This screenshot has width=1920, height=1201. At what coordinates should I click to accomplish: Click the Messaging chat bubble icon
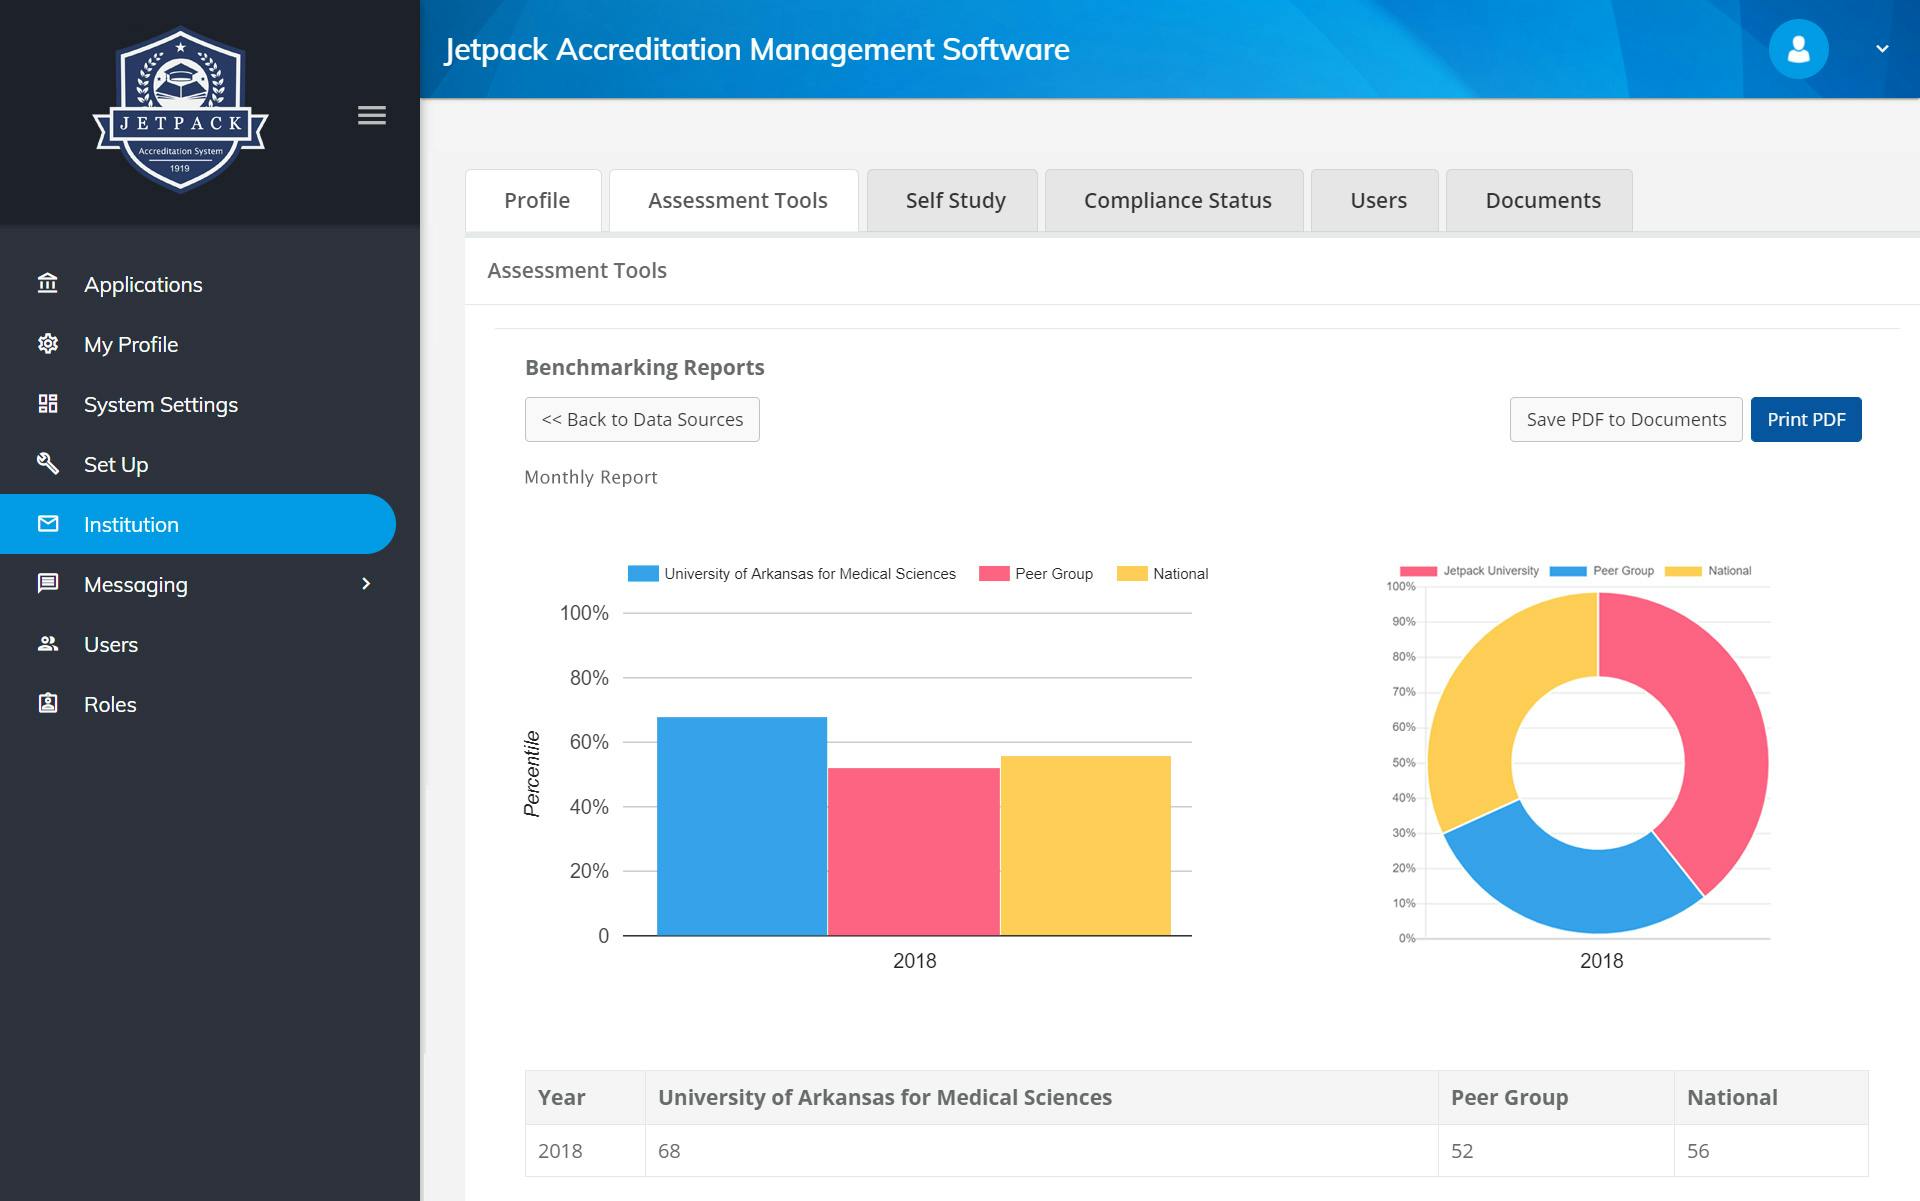(x=47, y=584)
